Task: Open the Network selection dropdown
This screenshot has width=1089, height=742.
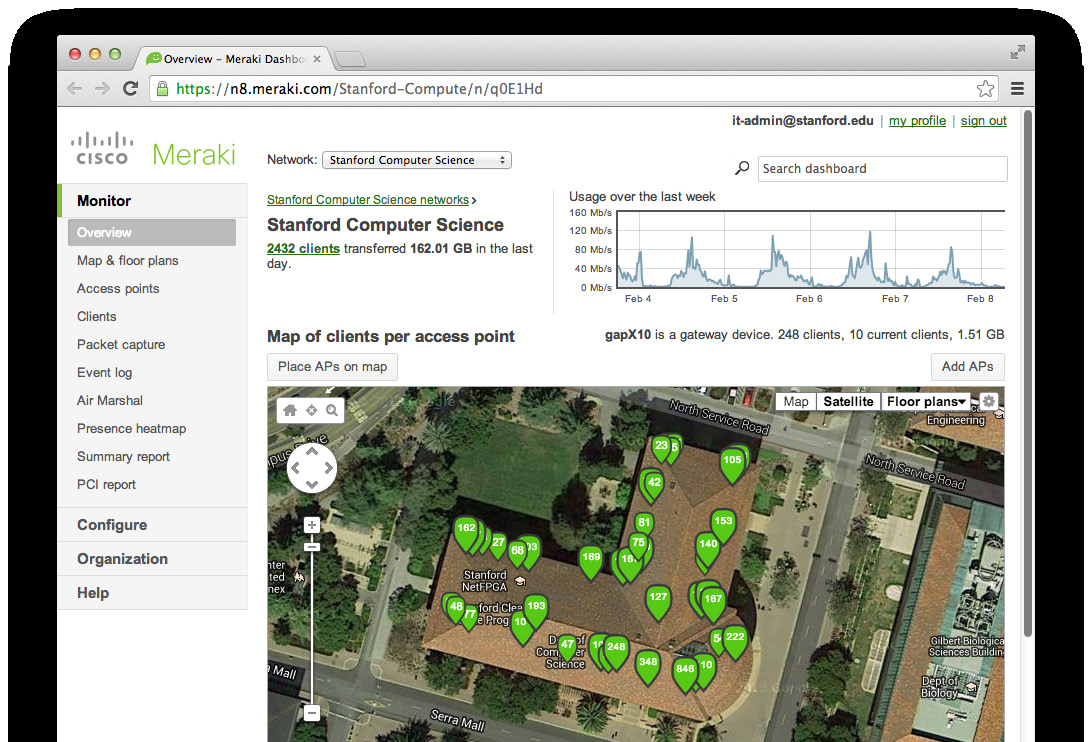Action: [417, 160]
